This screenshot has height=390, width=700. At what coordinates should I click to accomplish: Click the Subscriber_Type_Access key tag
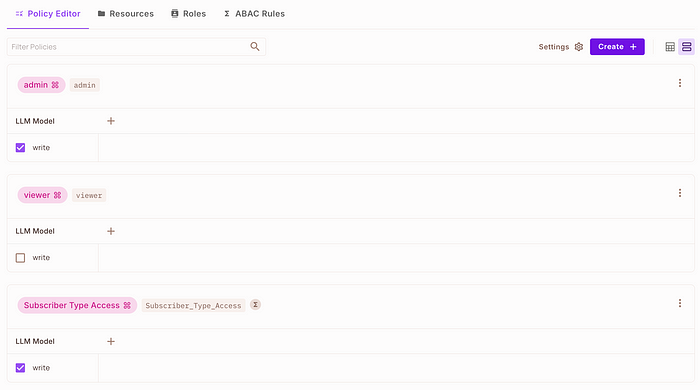[193, 306]
